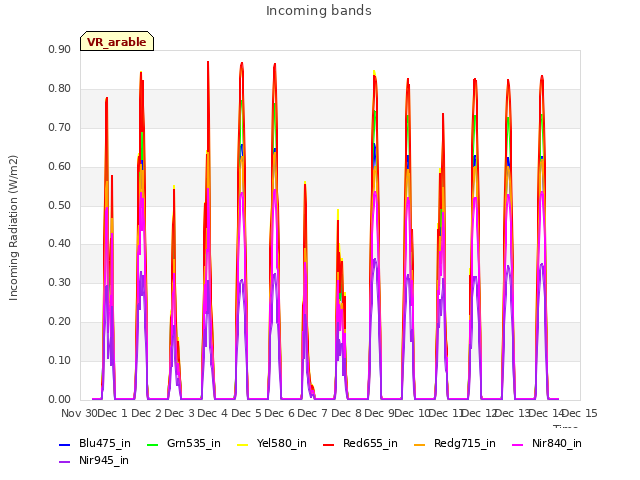
Task: Click the 'Nov 30' x-axis date label
Action: [80, 413]
